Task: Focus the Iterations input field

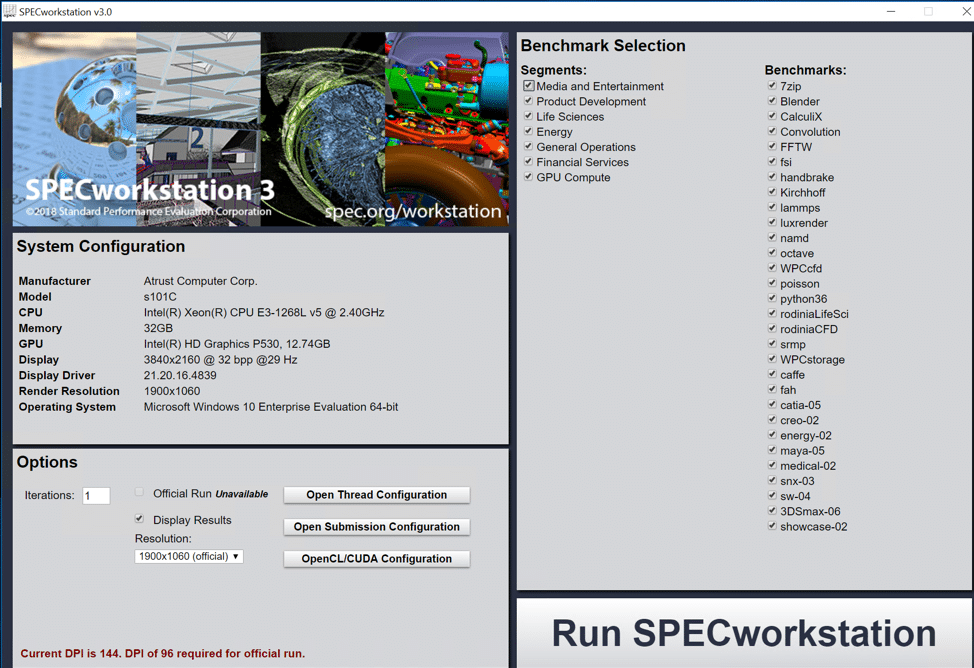Action: pyautogui.click(x=96, y=495)
